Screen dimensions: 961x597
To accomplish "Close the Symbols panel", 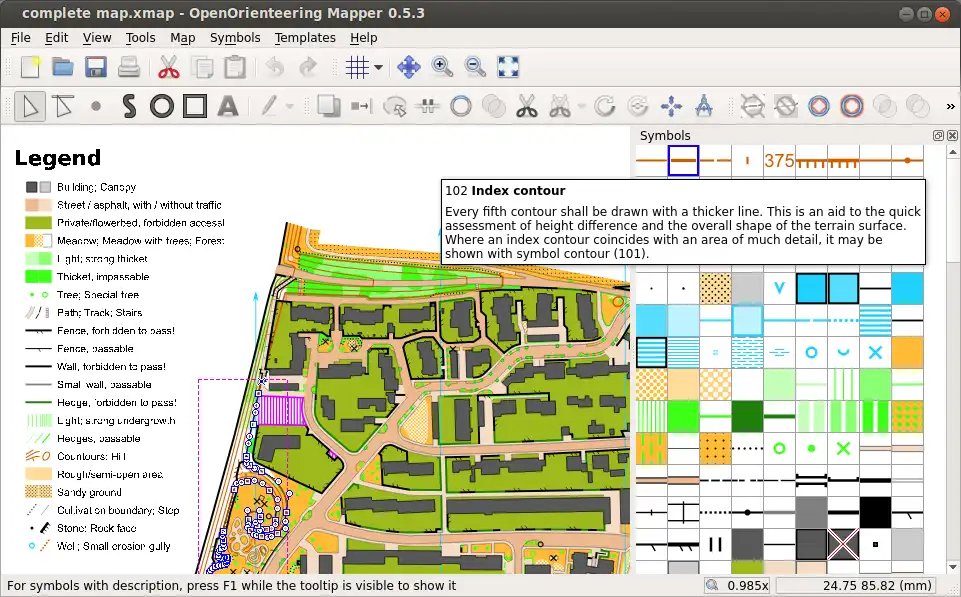I will tap(951, 135).
